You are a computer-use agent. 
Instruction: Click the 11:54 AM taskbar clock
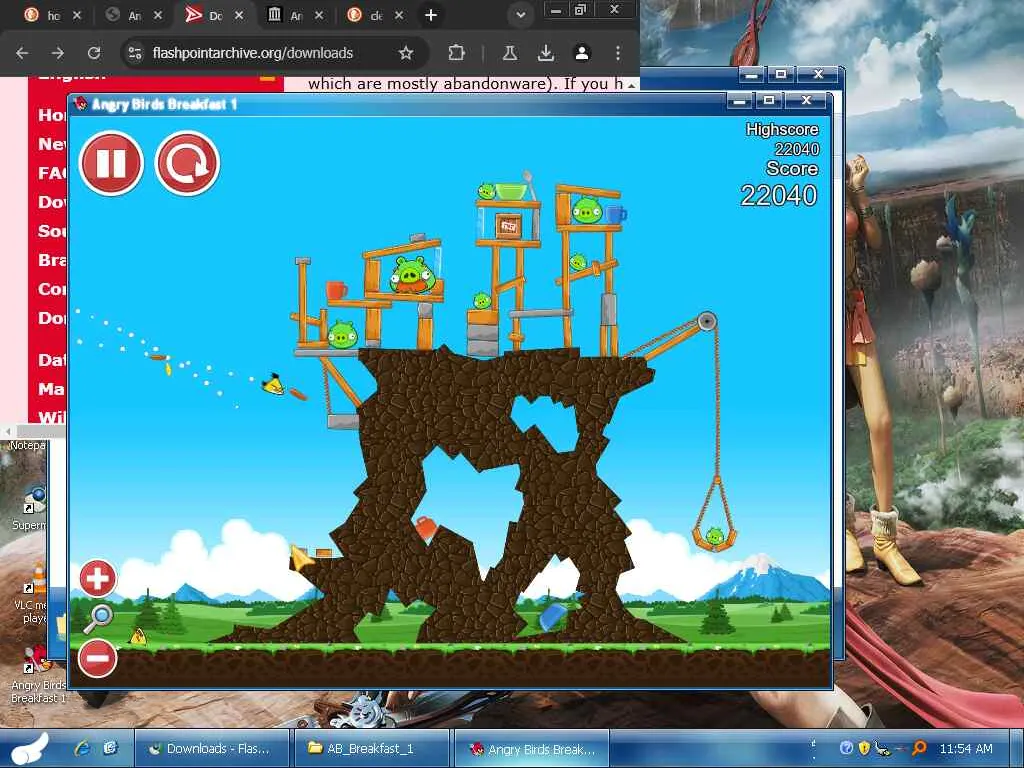pos(966,748)
